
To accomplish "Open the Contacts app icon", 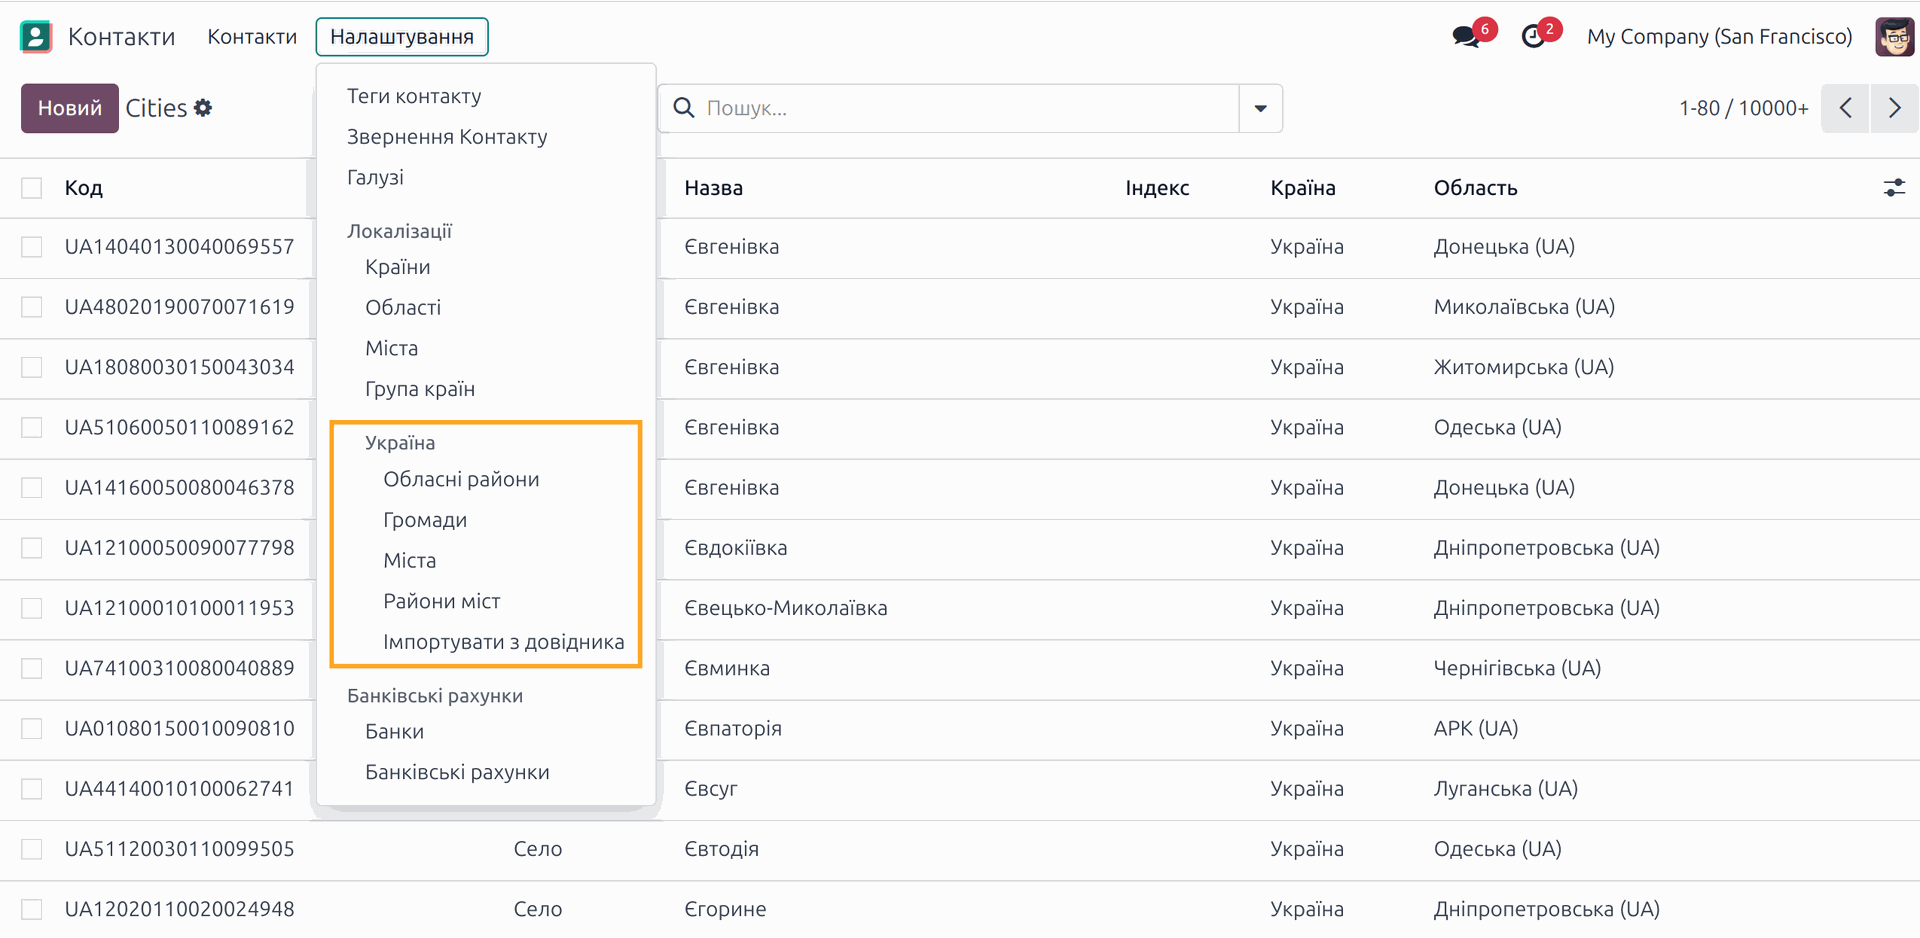I will point(36,37).
